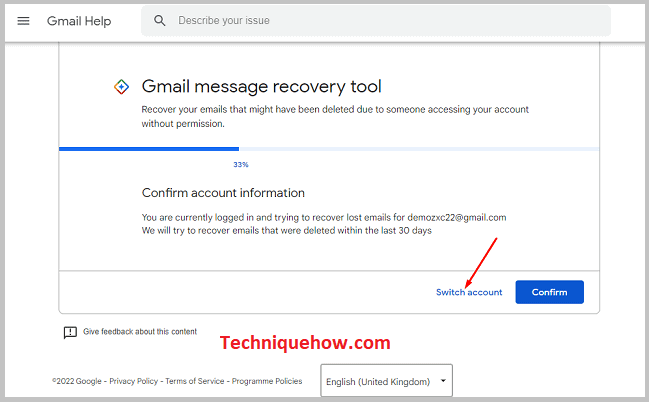
Task: Click the search magnifier icon
Action: coord(160,21)
